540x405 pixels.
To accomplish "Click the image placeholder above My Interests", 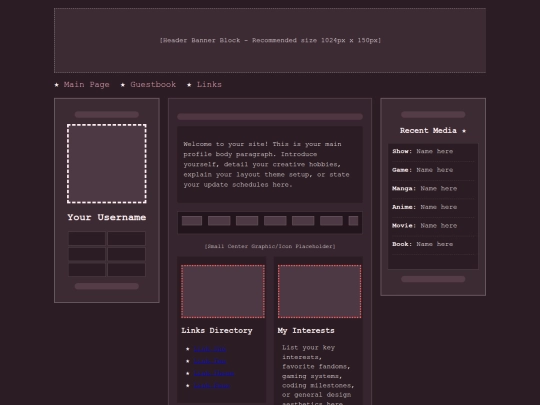I will (x=320, y=291).
